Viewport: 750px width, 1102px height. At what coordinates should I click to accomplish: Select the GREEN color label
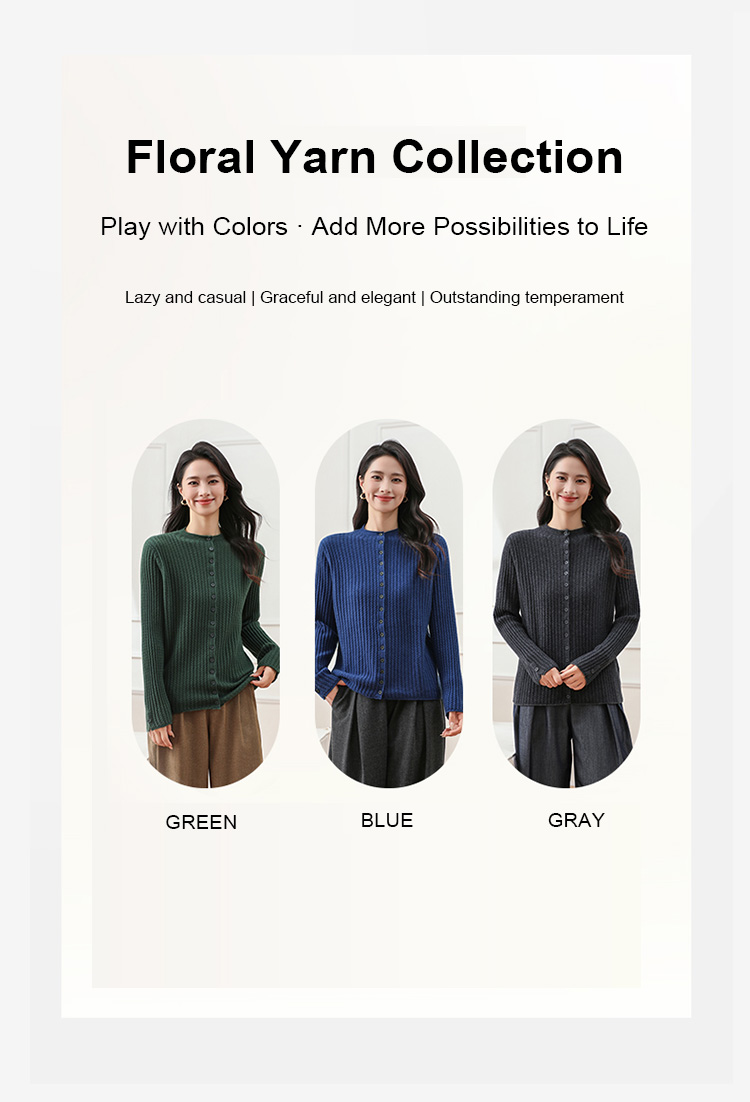[201, 822]
